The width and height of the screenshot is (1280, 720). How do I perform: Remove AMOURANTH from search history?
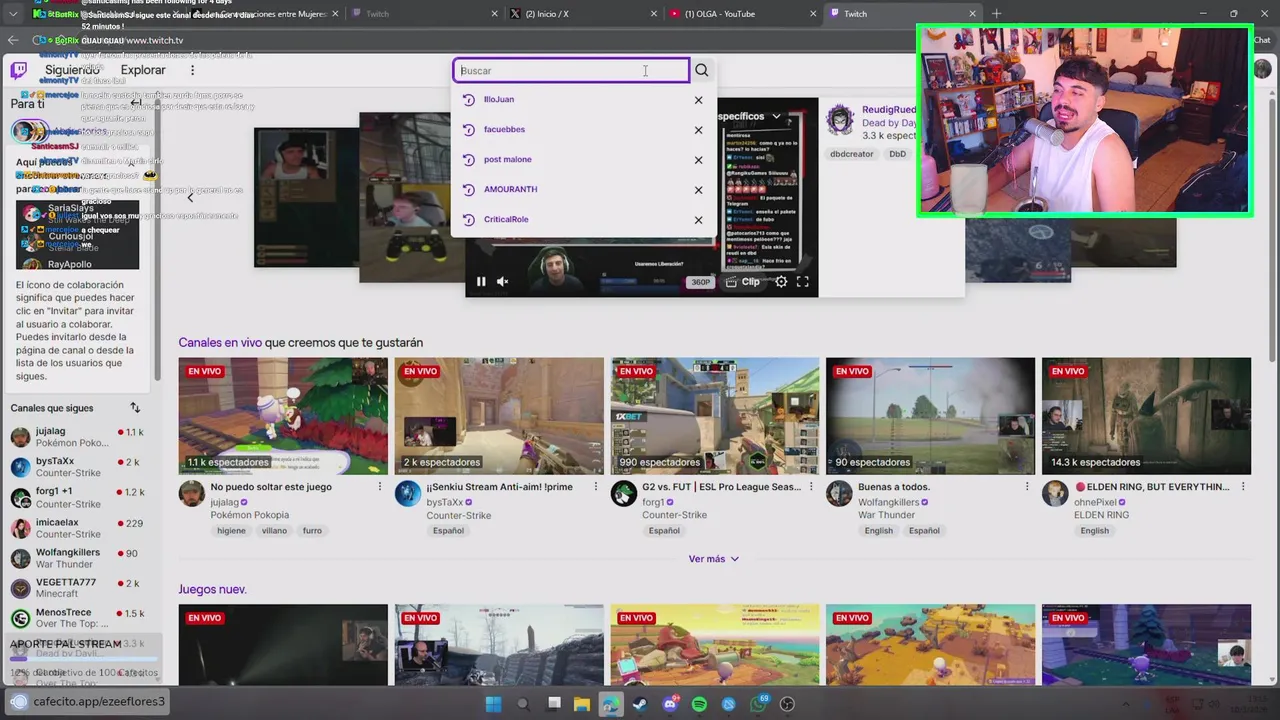698,190
